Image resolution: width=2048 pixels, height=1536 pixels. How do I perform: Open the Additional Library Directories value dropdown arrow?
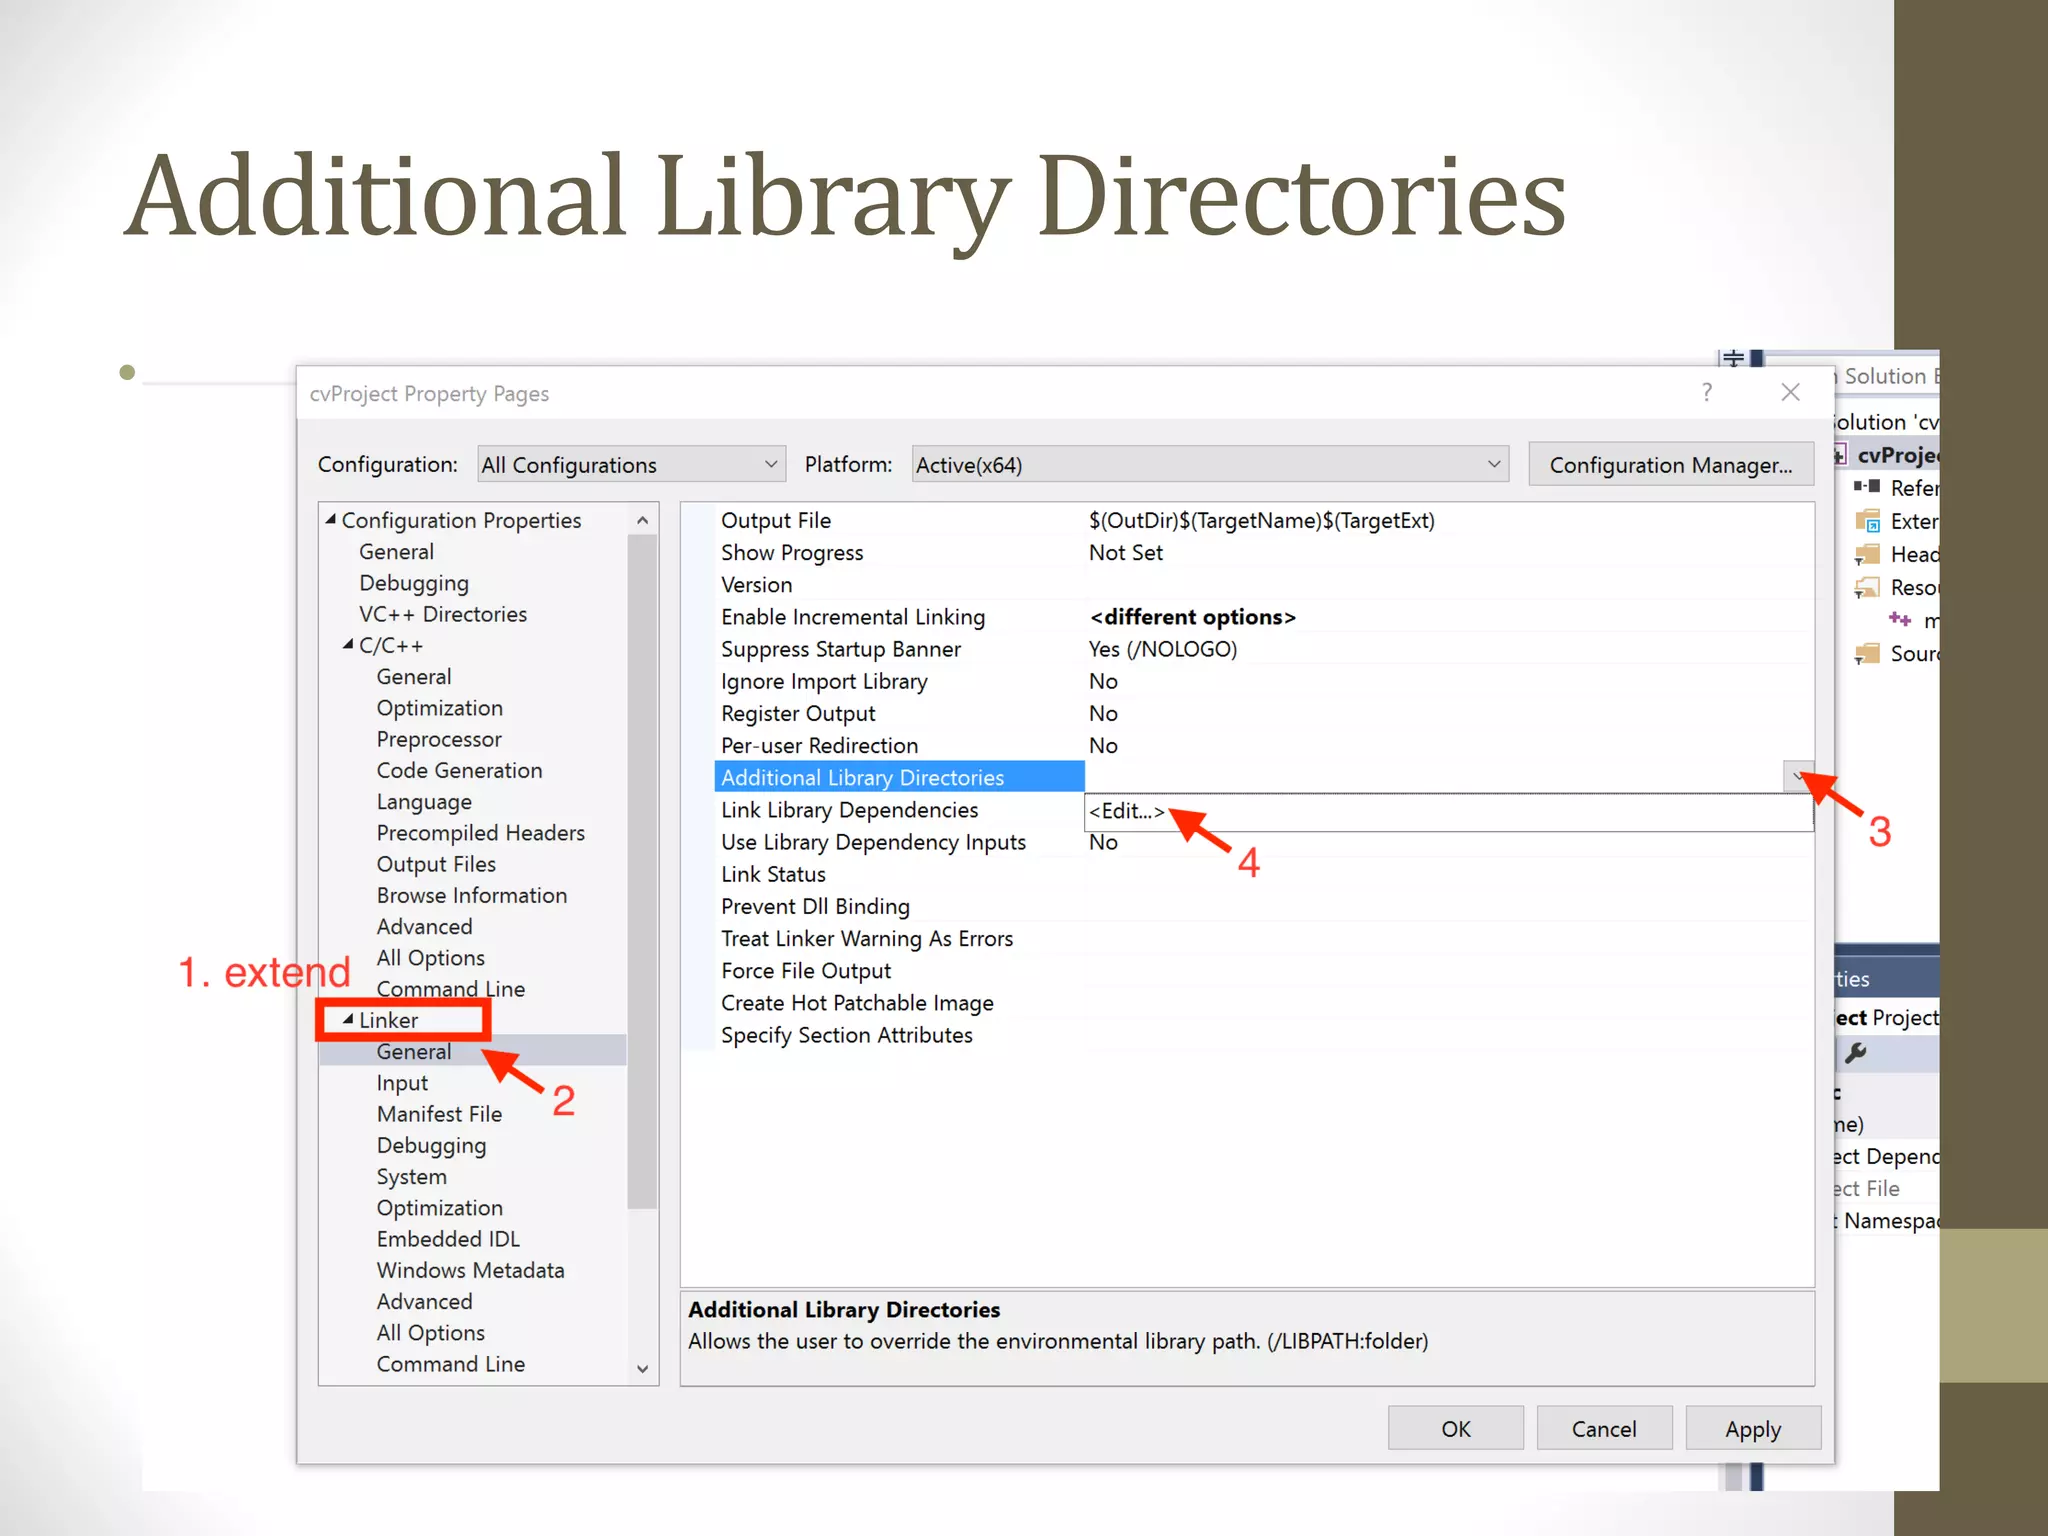click(1797, 776)
